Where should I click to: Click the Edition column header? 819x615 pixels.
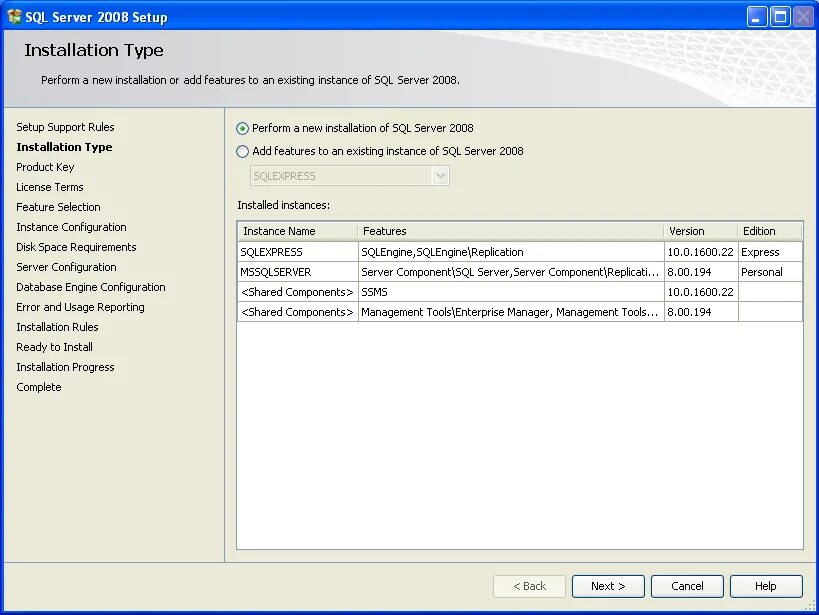point(770,231)
